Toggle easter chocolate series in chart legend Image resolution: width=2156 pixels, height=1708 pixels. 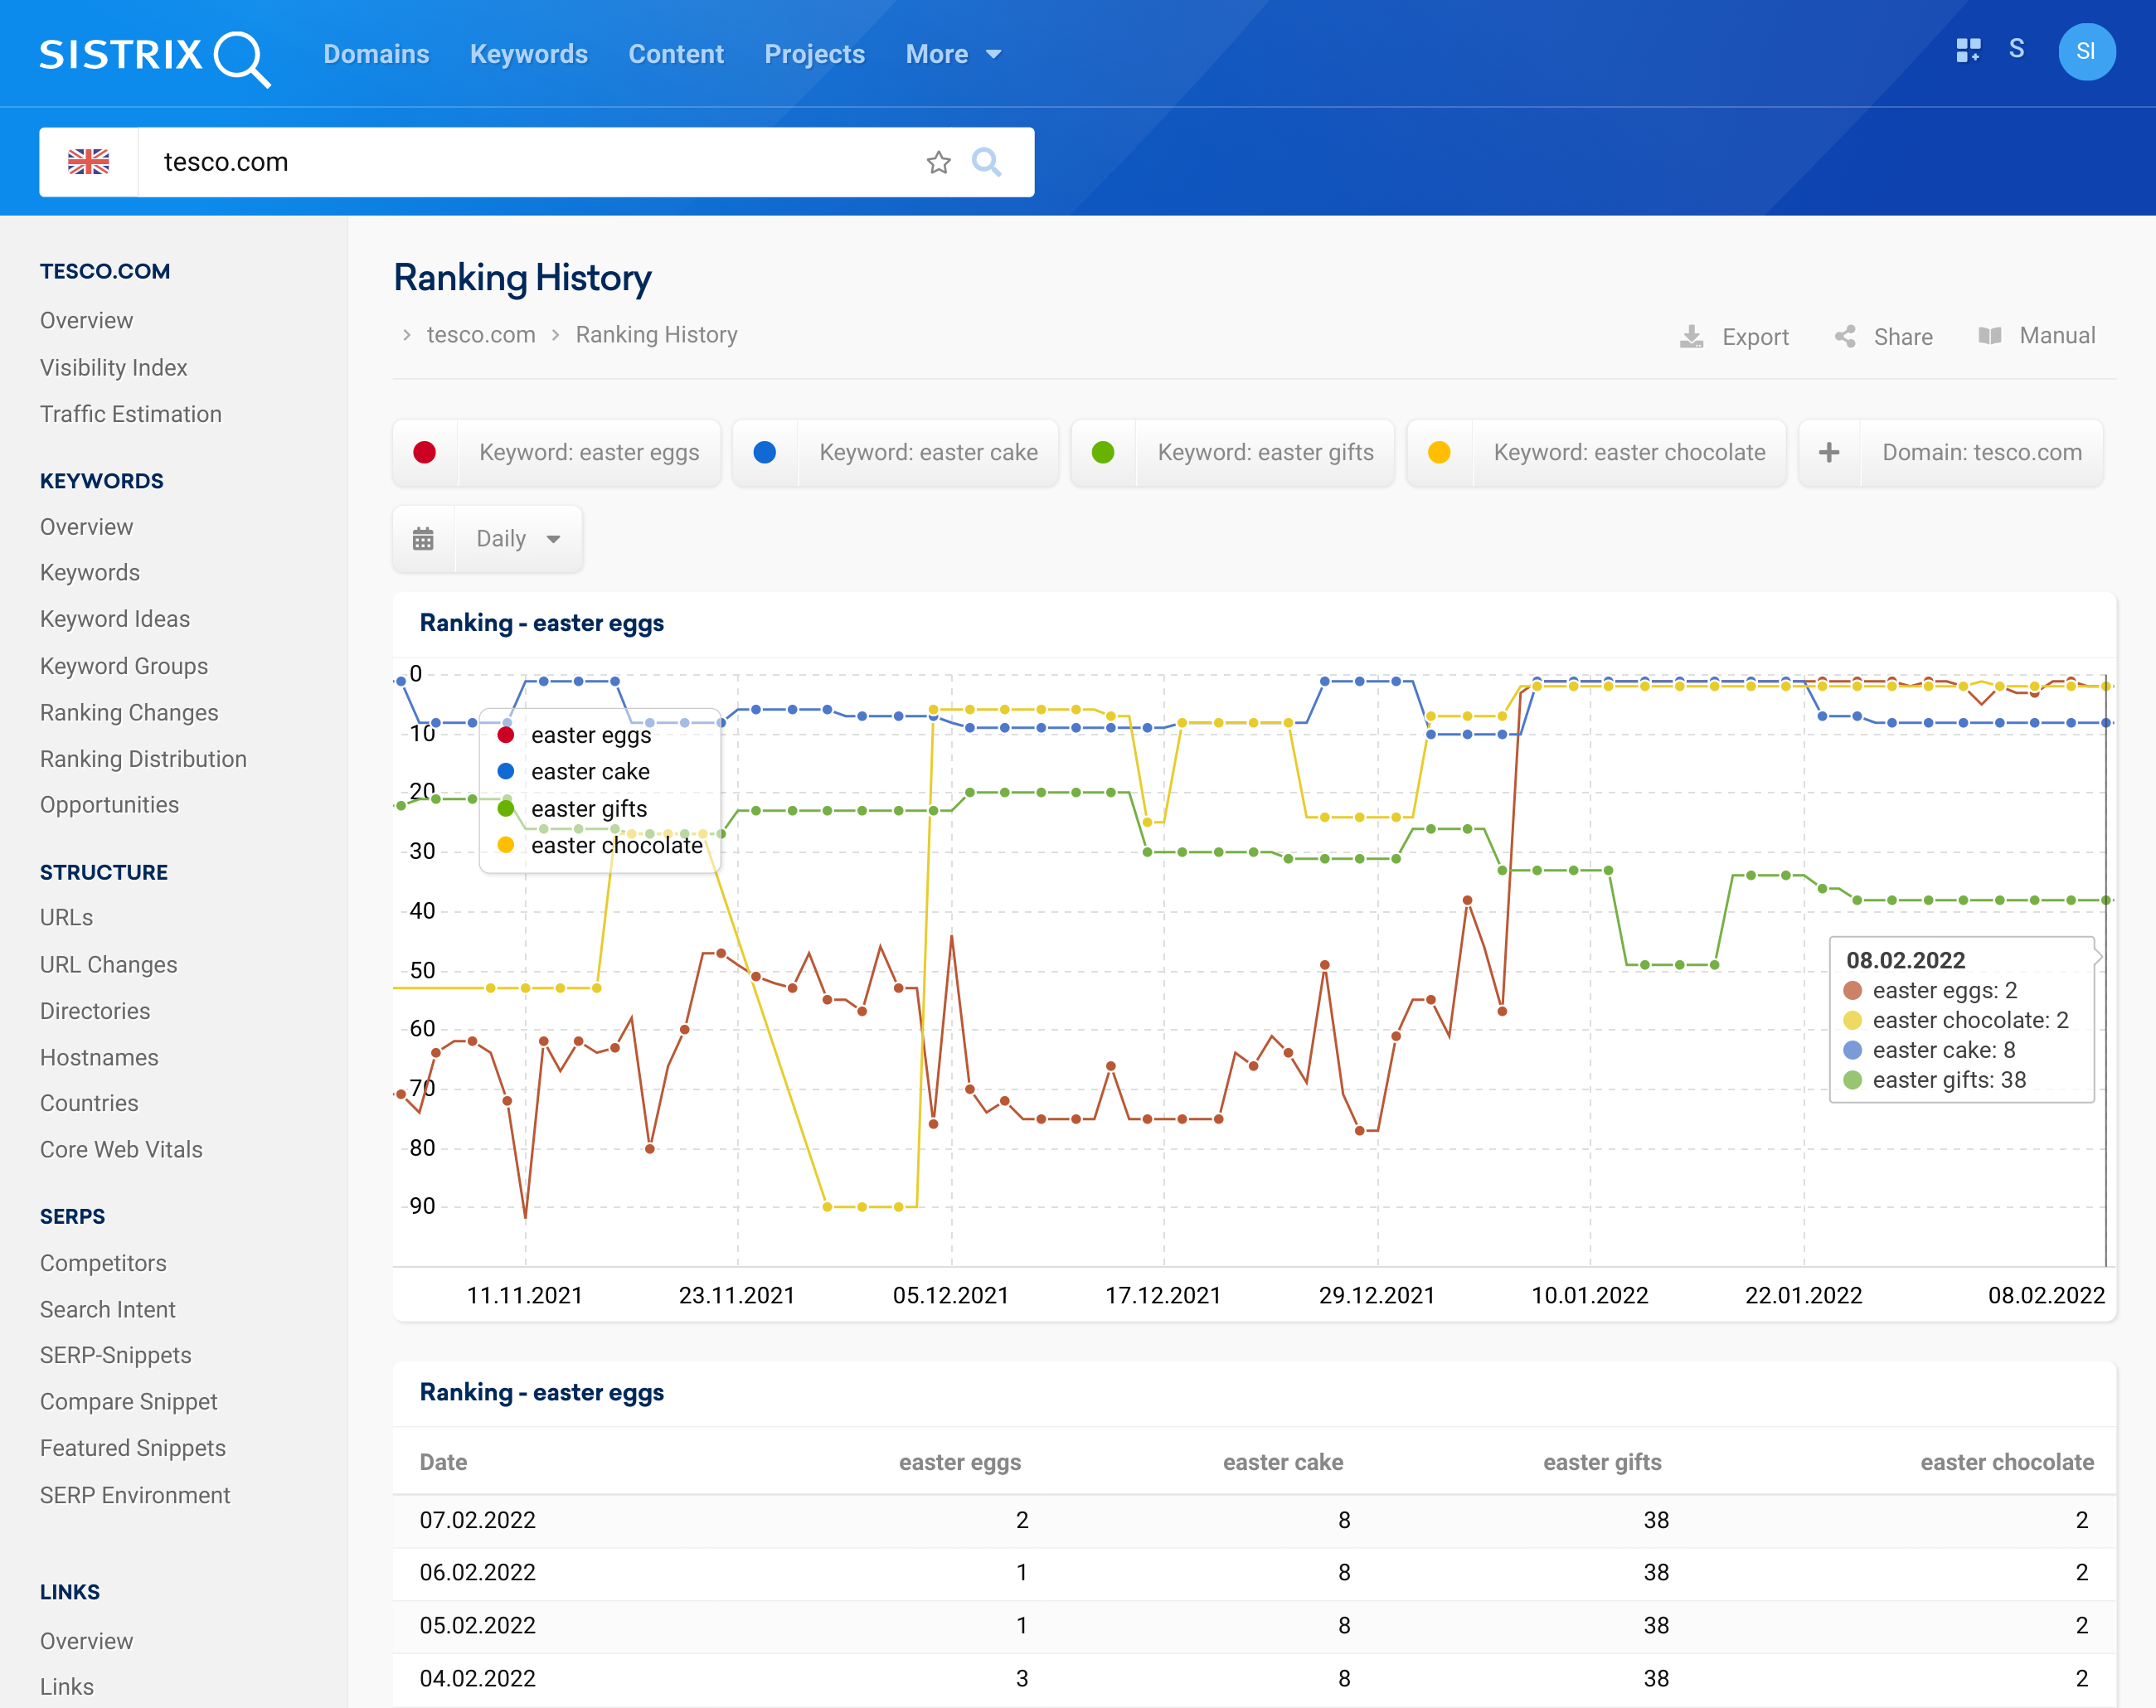click(600, 846)
